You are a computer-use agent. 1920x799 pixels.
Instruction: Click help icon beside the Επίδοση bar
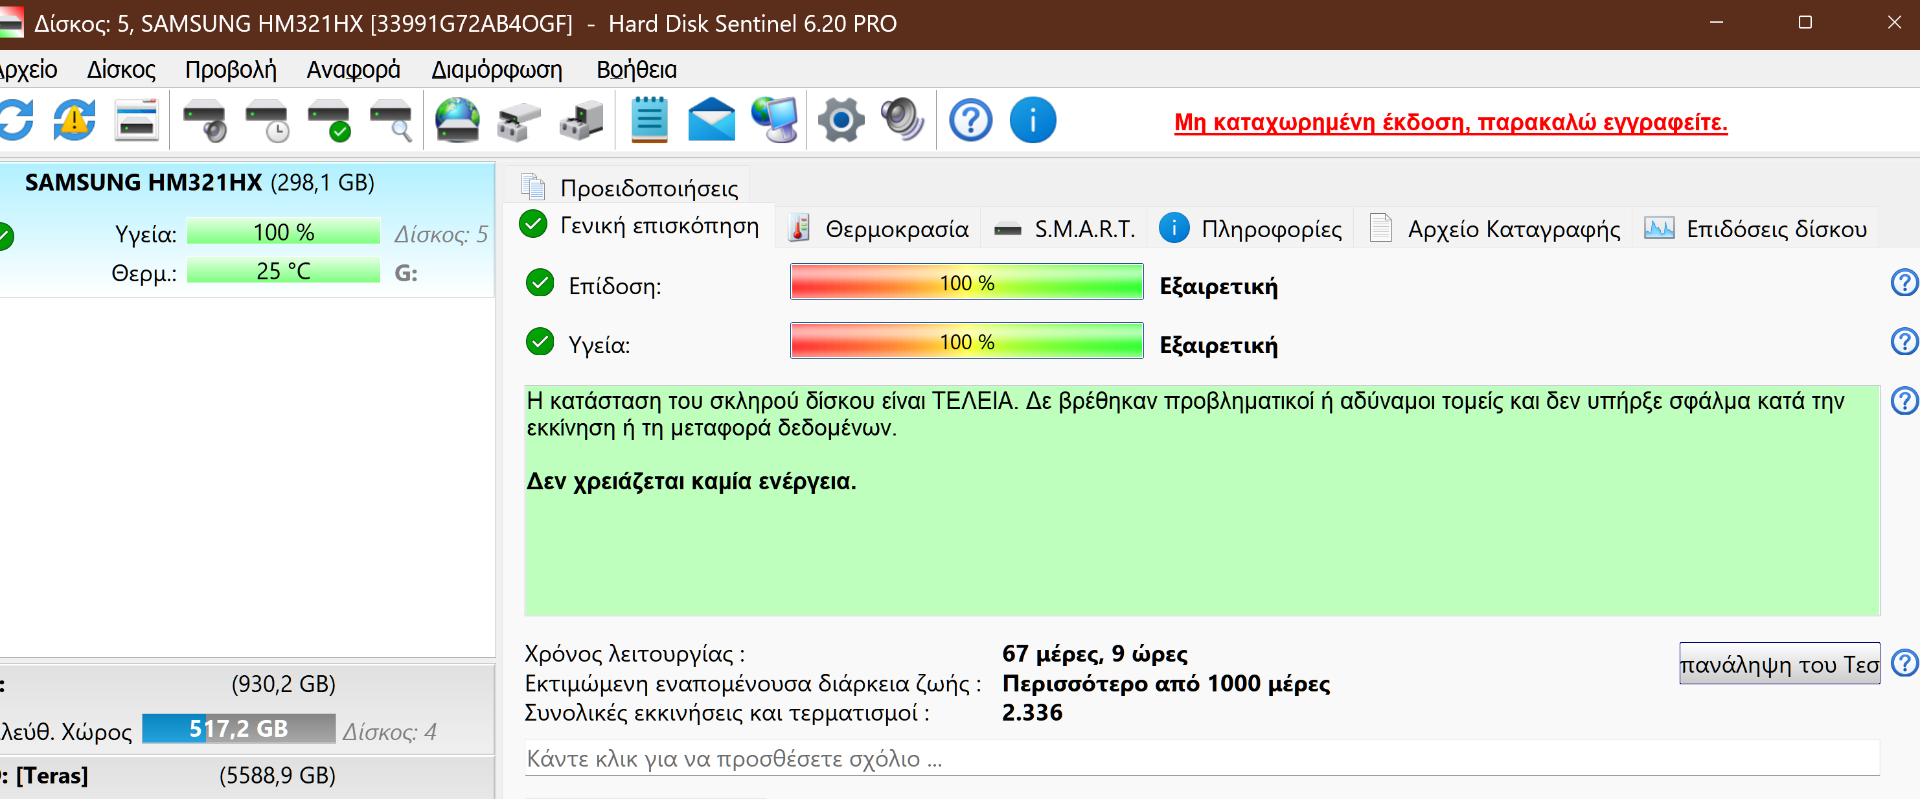[x=1904, y=283]
